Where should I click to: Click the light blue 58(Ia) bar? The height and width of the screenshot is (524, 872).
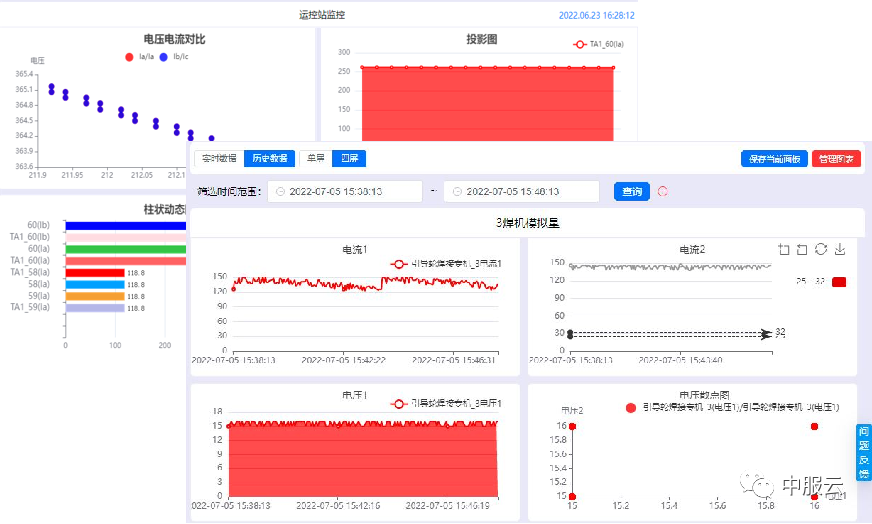click(95, 284)
